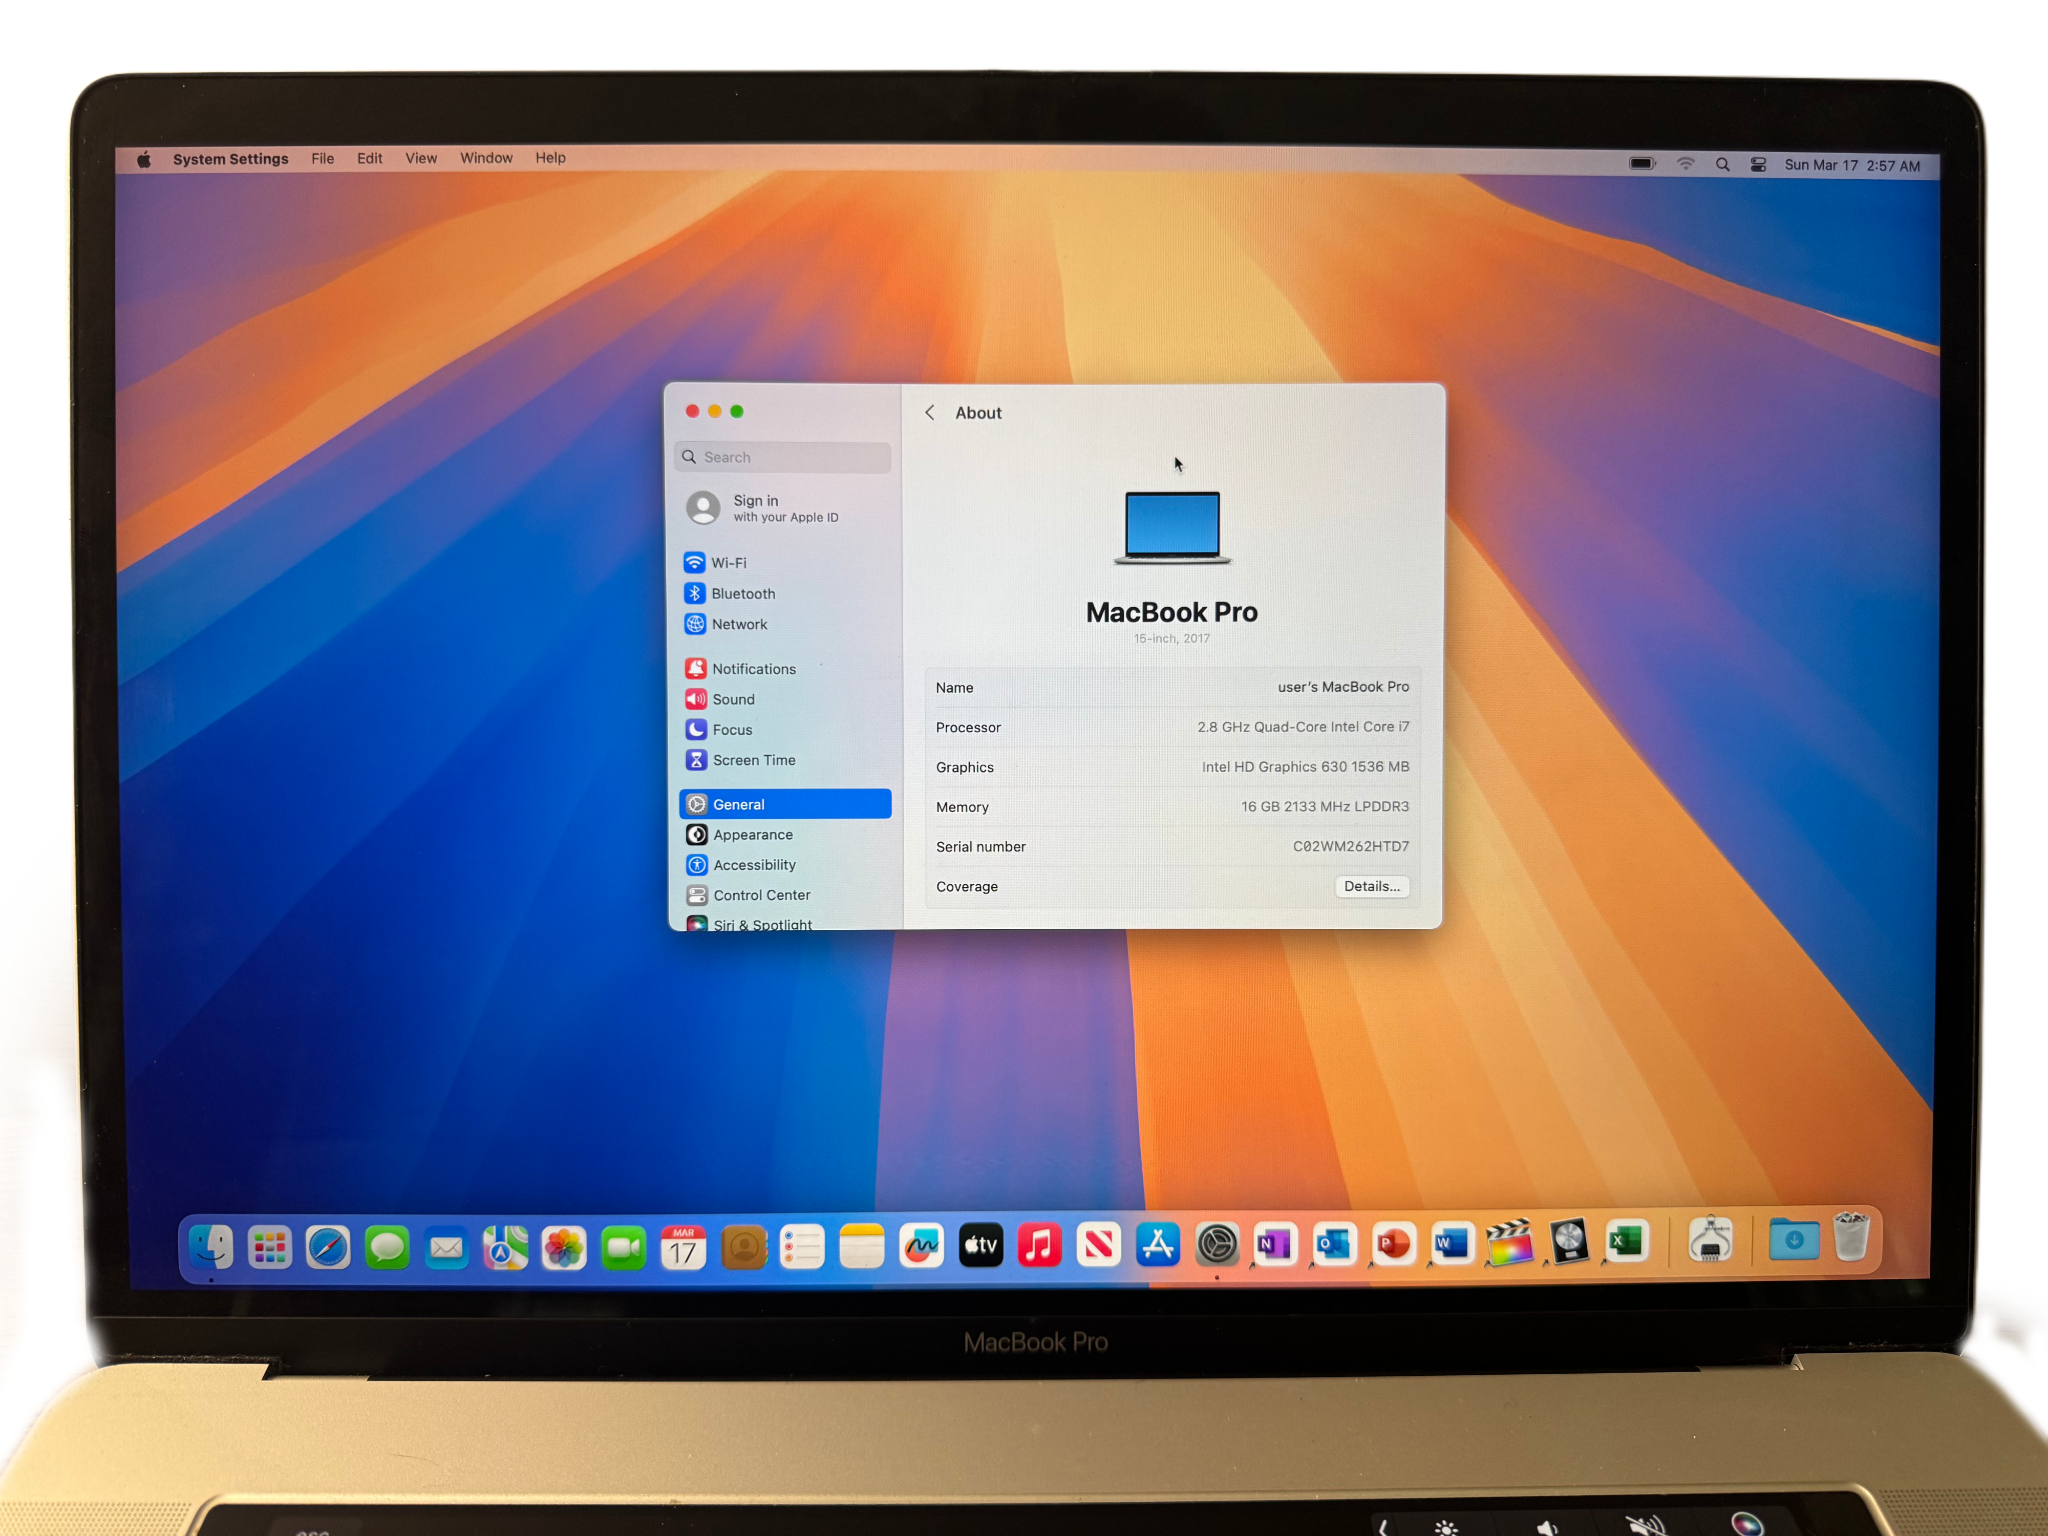The height and width of the screenshot is (1536, 2048).
Task: Click the date and time in menu bar
Action: (x=1852, y=166)
